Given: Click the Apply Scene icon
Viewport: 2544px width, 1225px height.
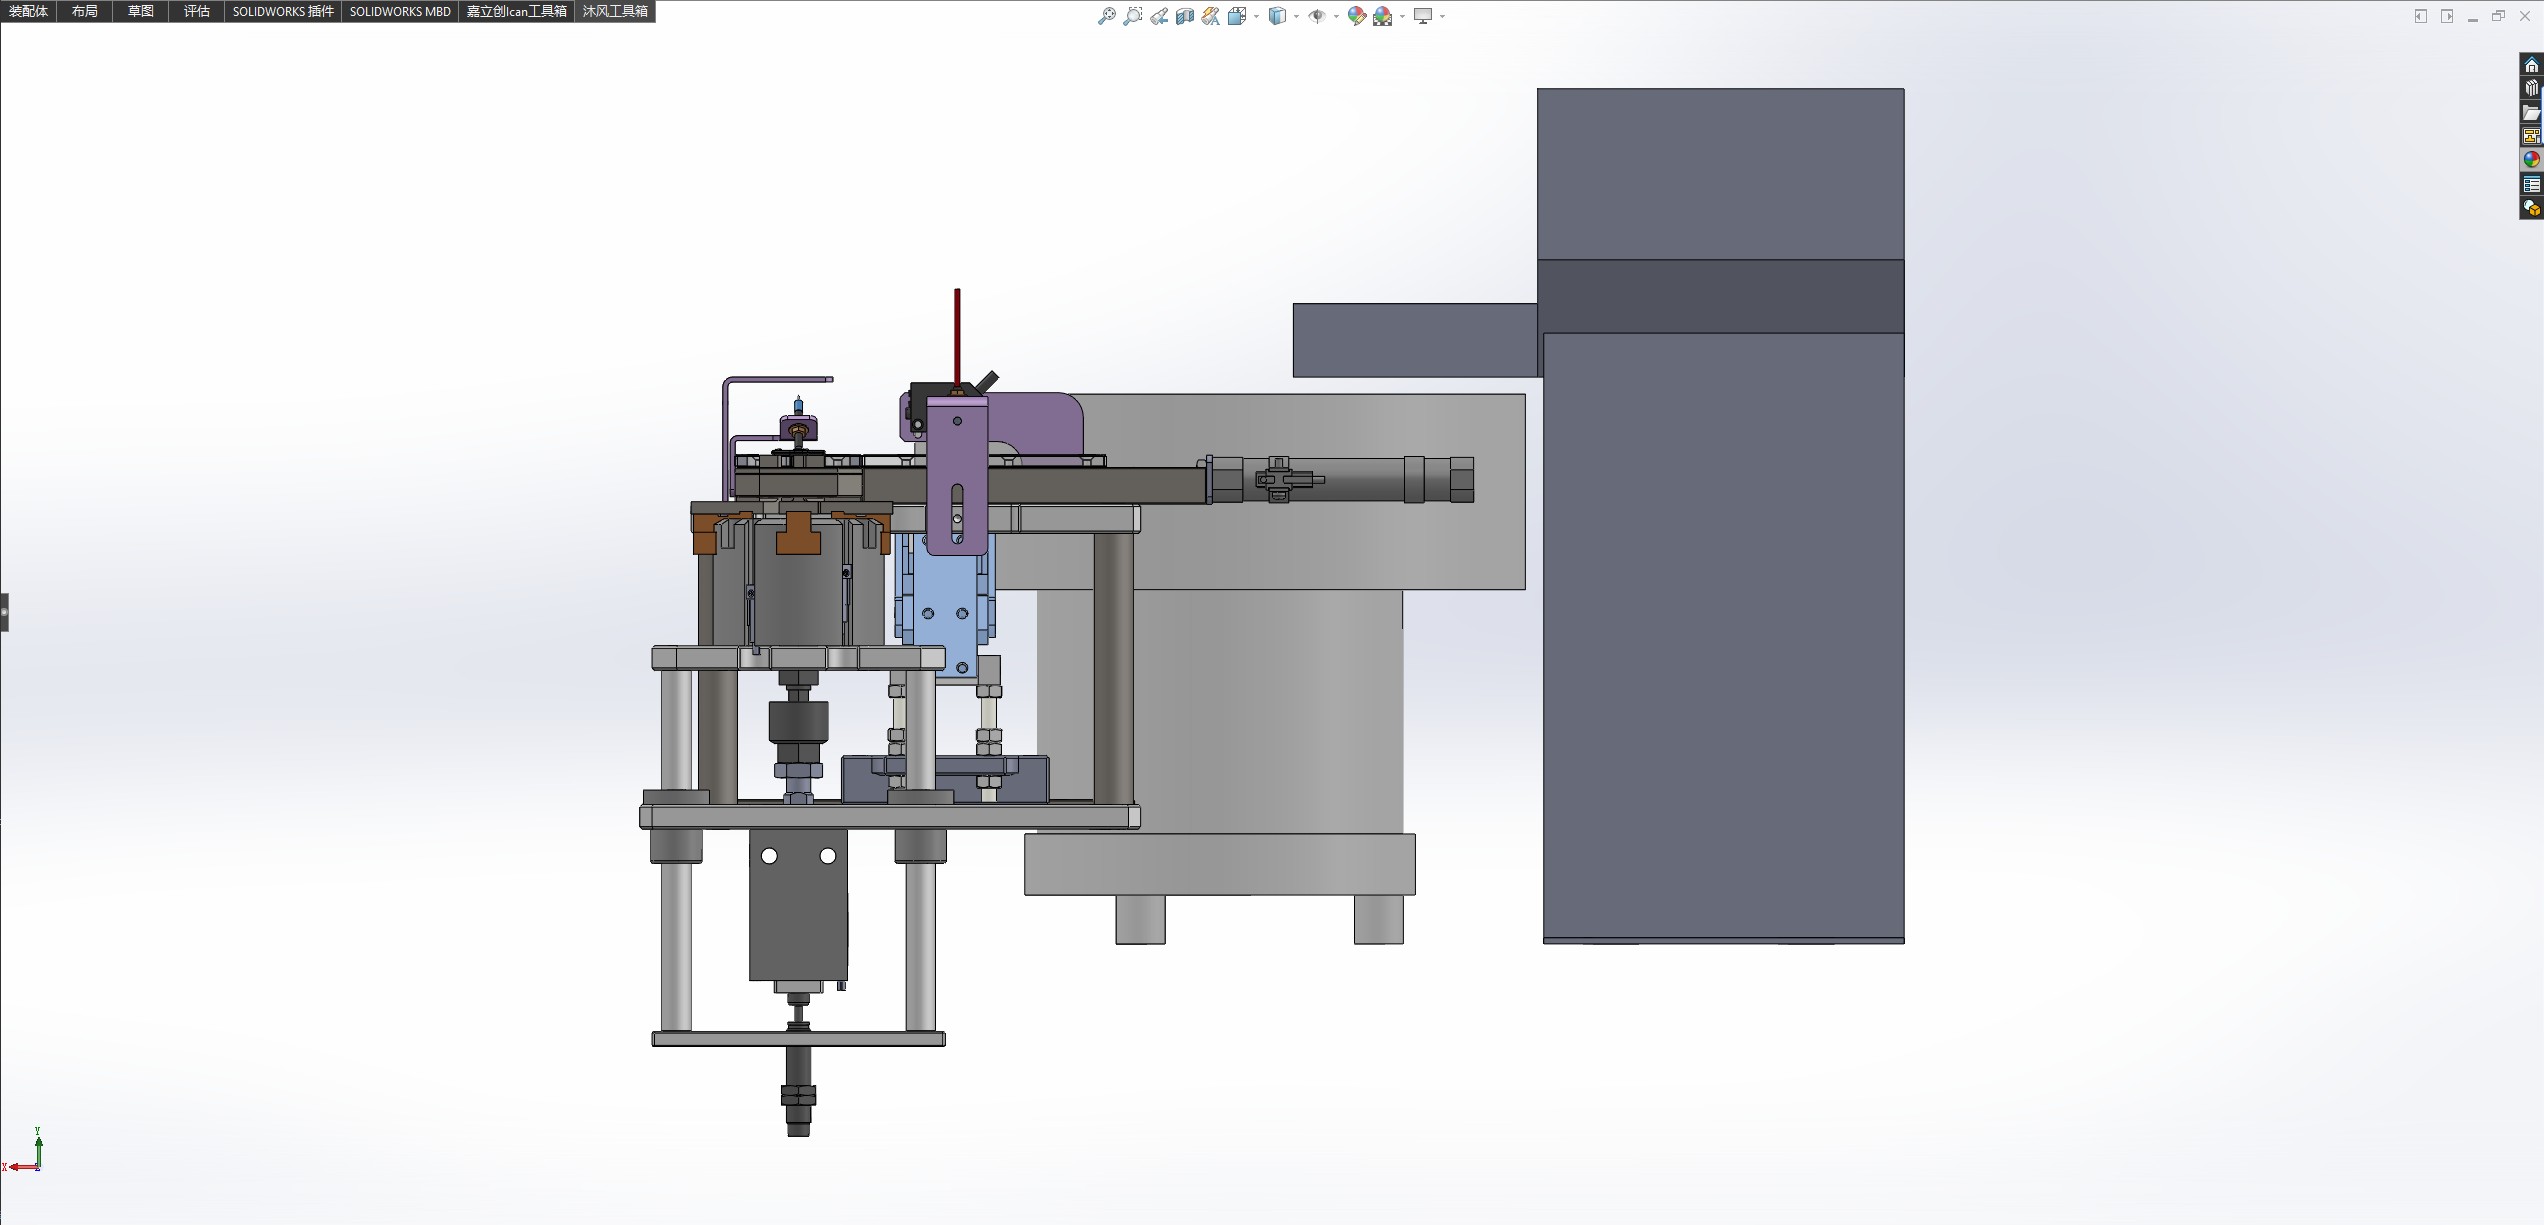Looking at the screenshot, I should [1383, 16].
